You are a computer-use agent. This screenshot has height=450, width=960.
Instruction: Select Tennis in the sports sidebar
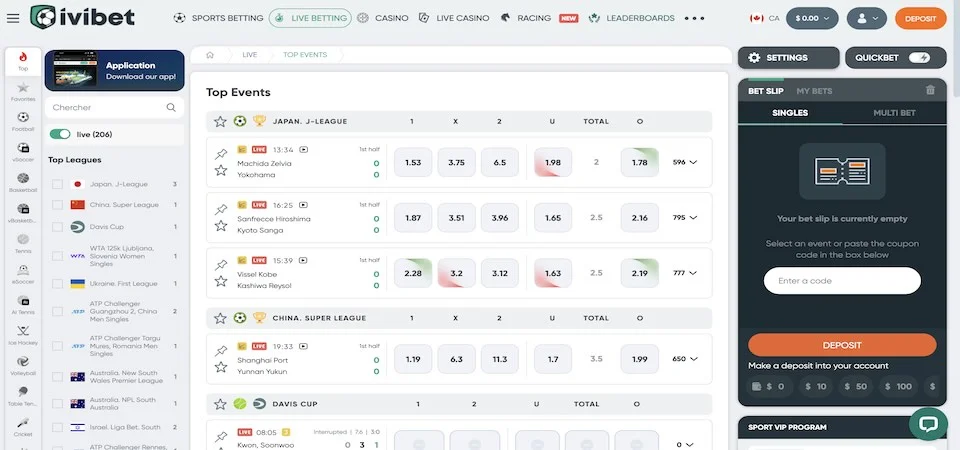(23, 244)
